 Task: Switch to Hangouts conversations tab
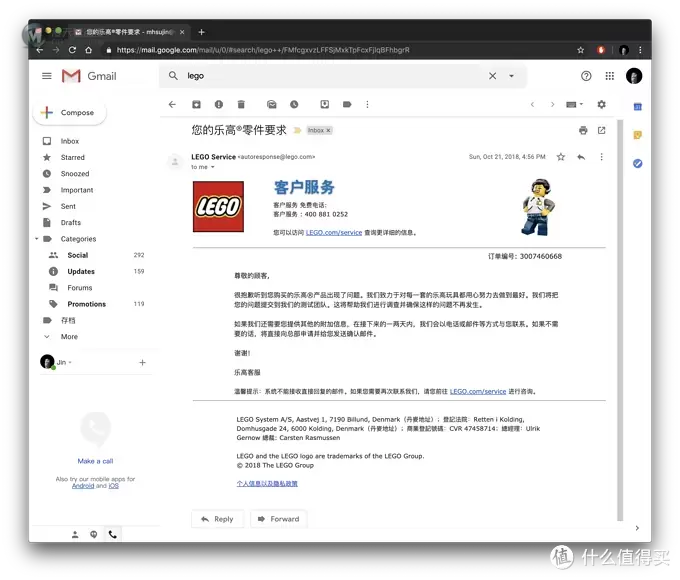click(x=94, y=534)
